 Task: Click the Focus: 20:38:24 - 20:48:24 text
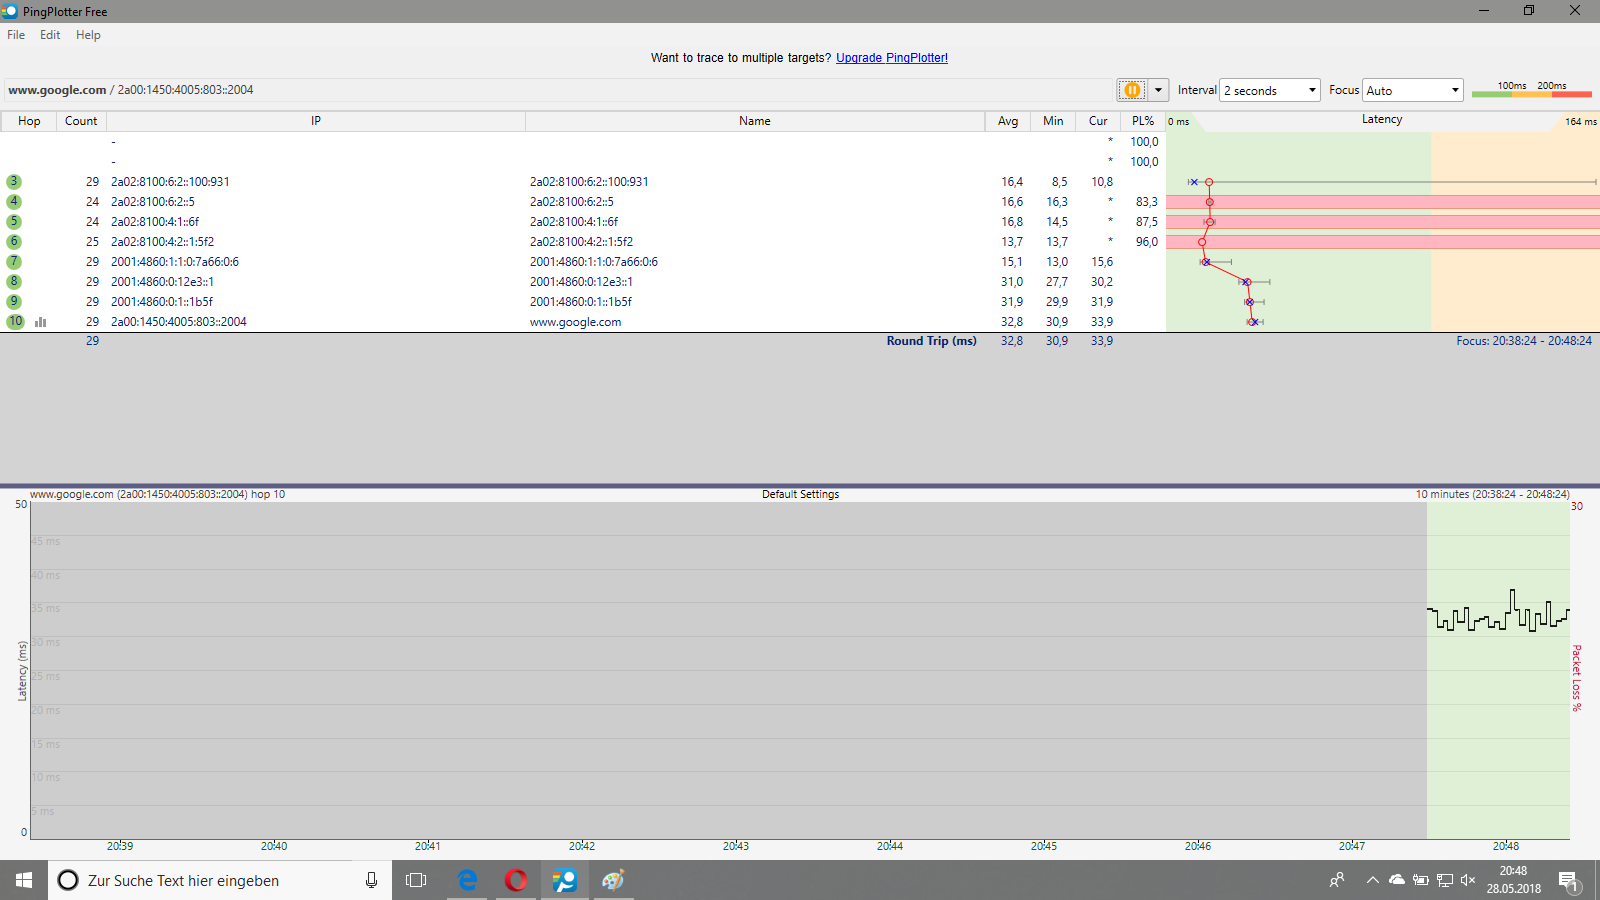[1524, 341]
